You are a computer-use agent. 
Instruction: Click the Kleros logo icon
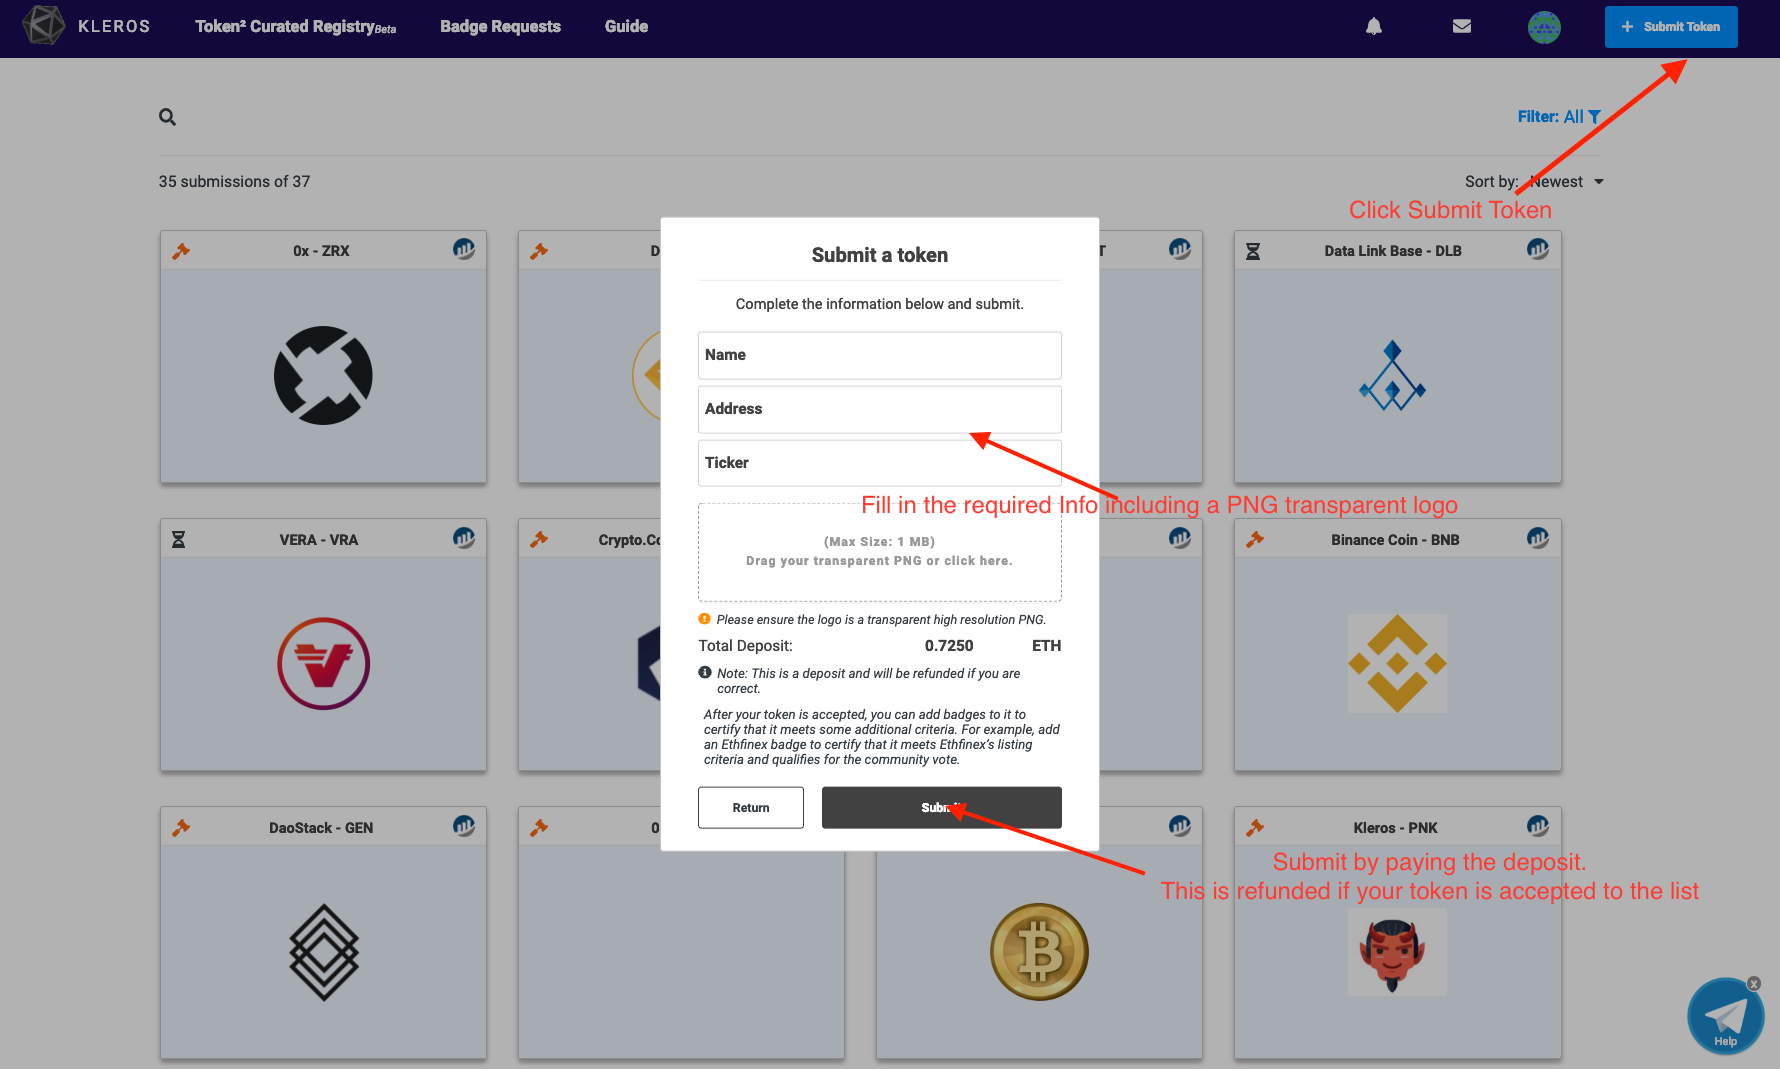click(x=43, y=25)
